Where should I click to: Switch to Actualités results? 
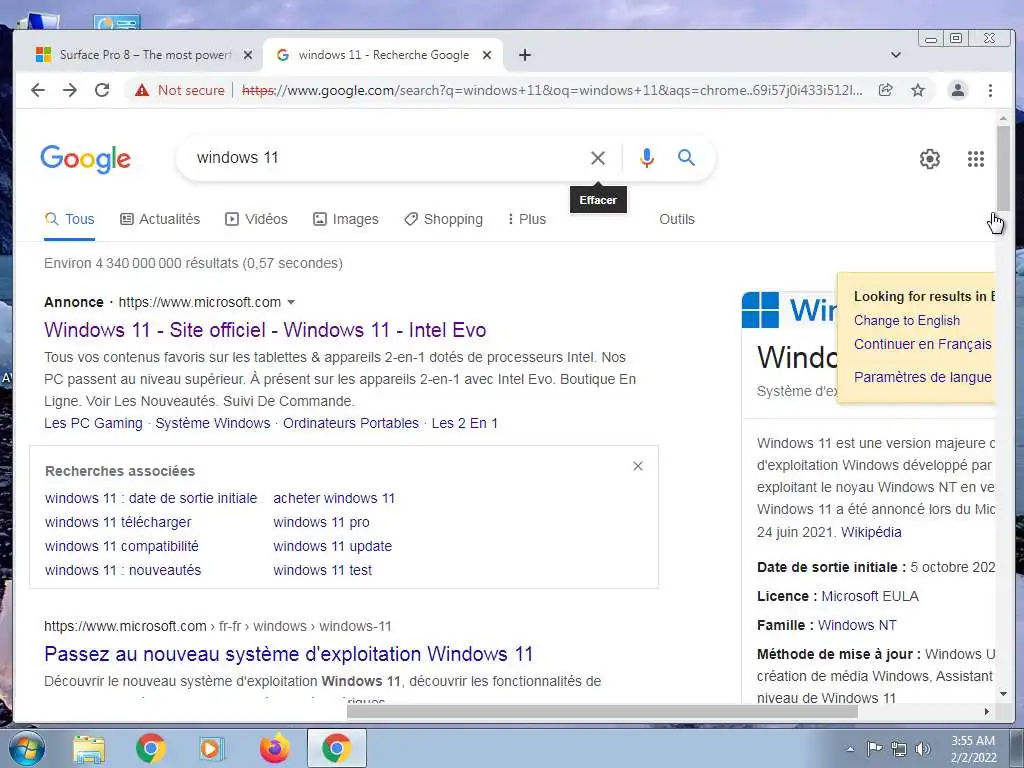pos(160,219)
